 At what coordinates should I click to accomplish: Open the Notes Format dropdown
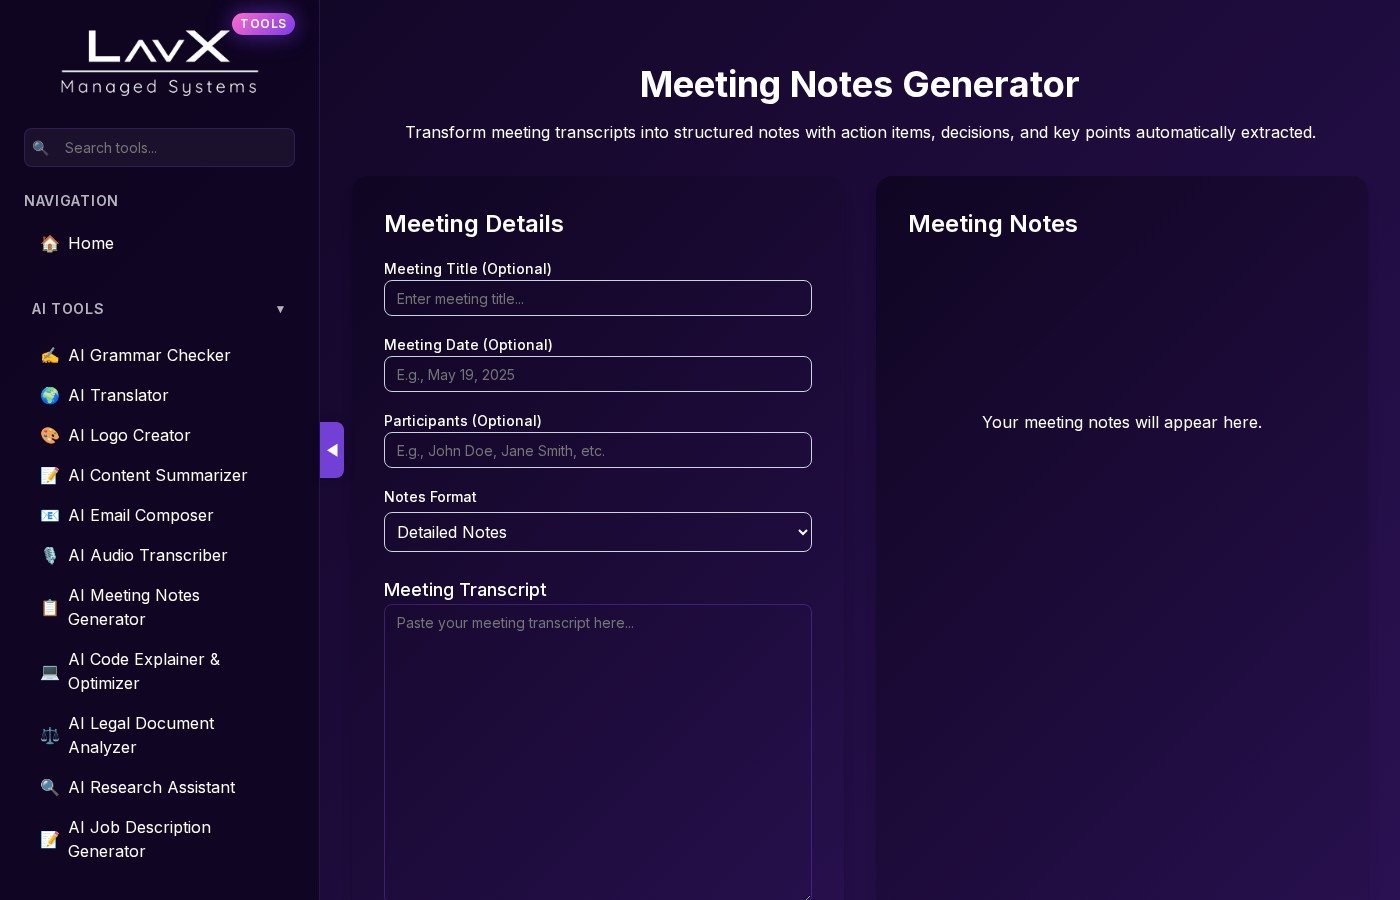coord(597,532)
